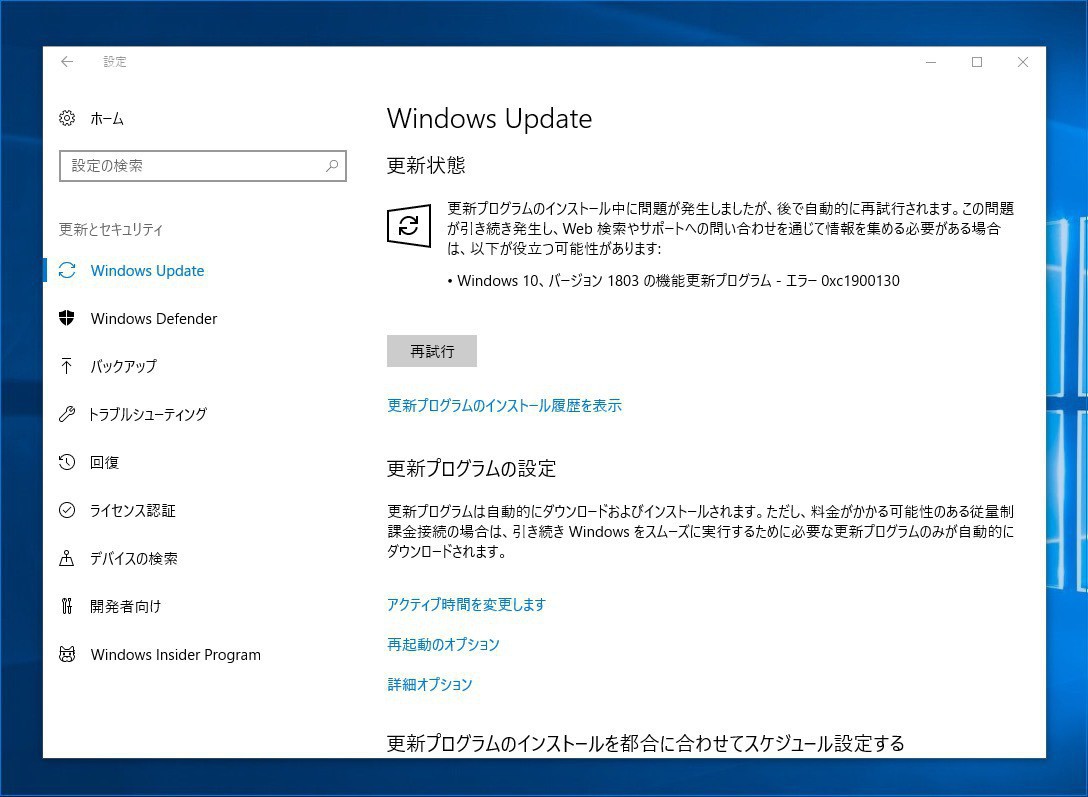The width and height of the screenshot is (1088, 797).
Task: Minimize the Settings window
Action: (x=931, y=62)
